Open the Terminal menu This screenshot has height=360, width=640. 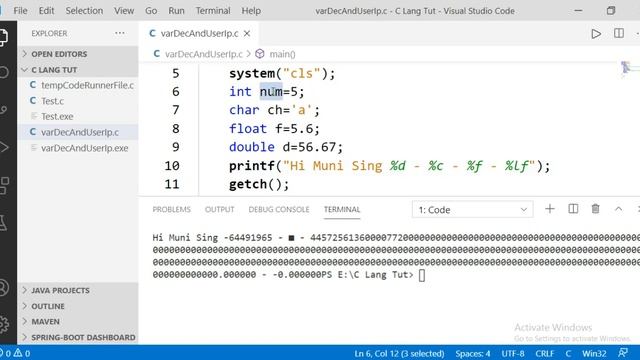click(x=213, y=11)
